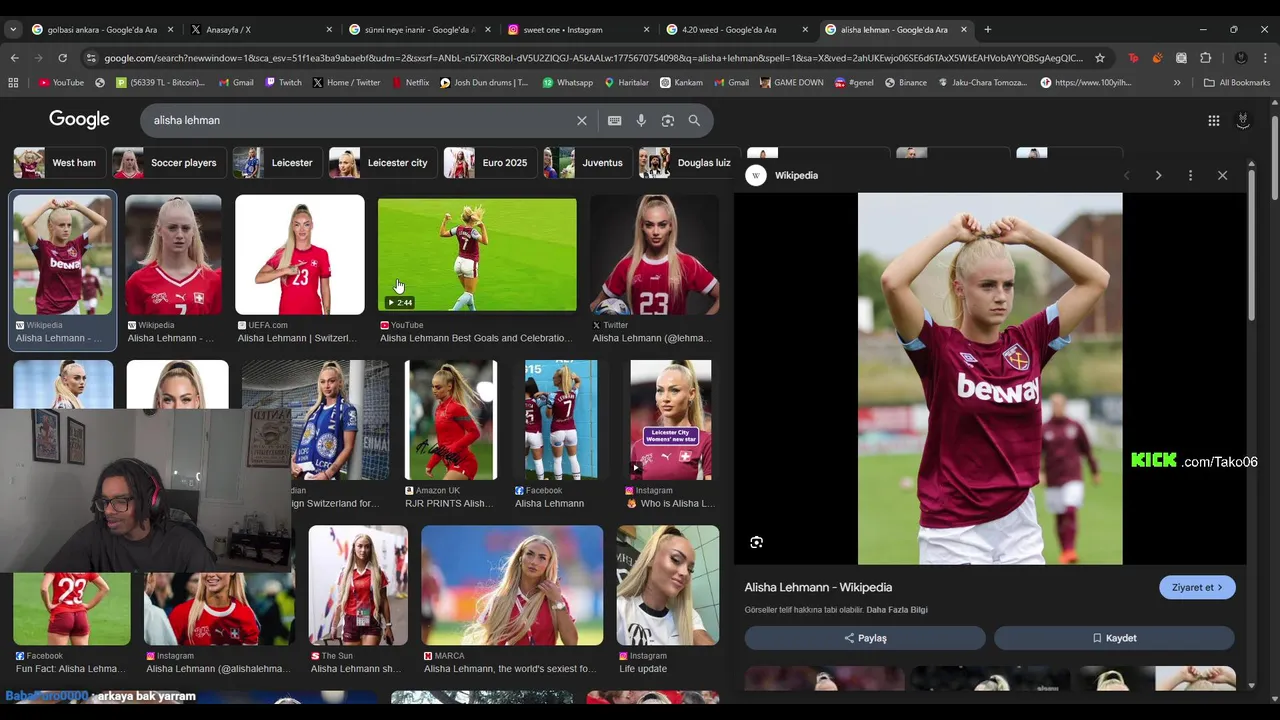Viewport: 1280px width, 720px height.
Task: Open the Google account avatar
Action: coord(1243,120)
